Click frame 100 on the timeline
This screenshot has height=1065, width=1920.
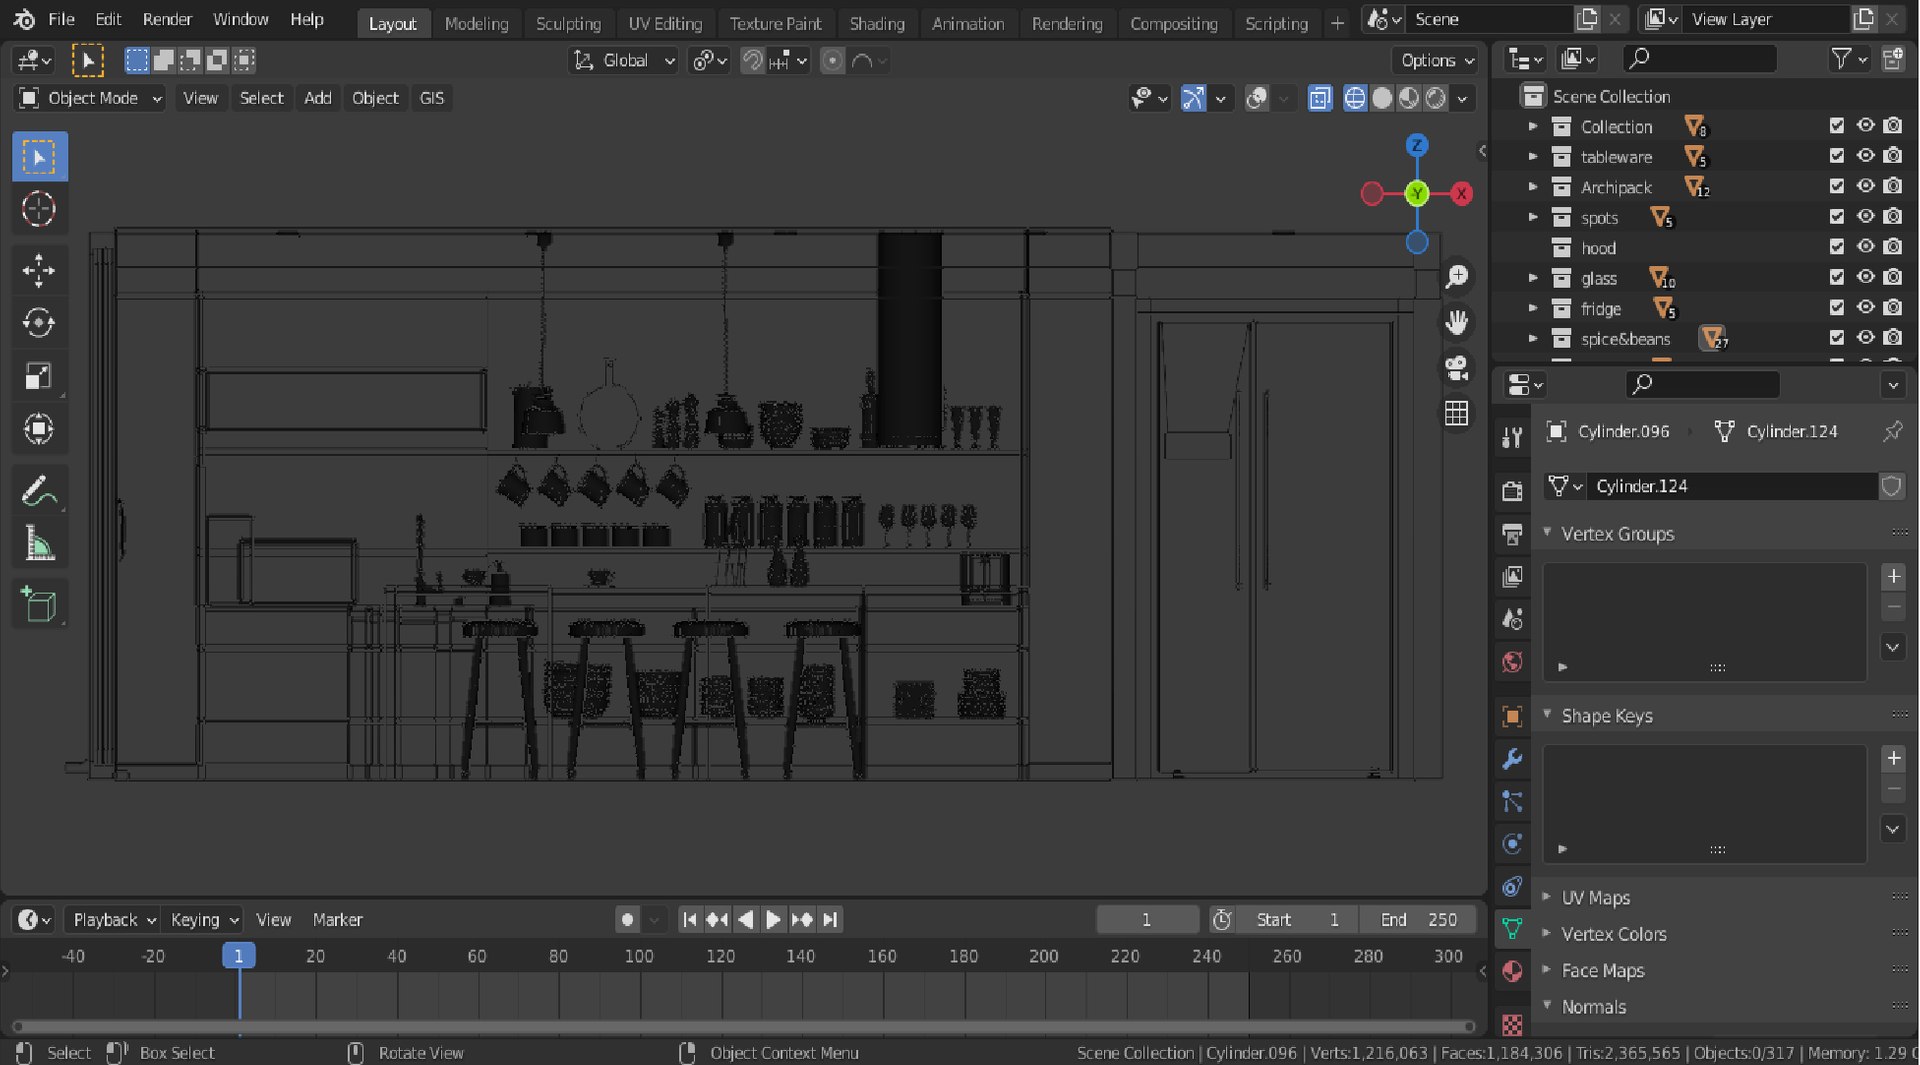coord(638,956)
